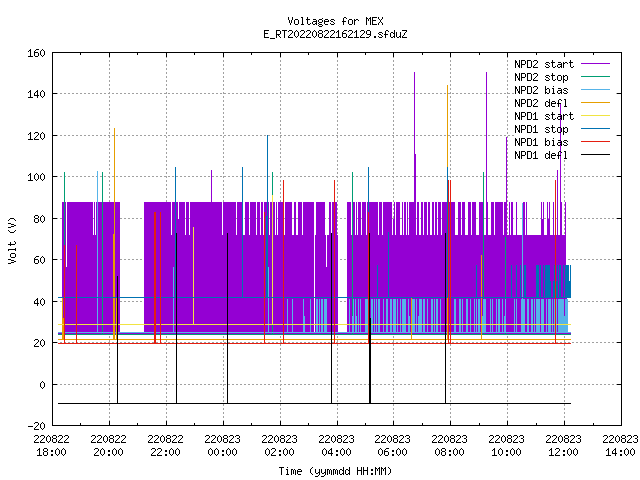Click the x-axis label 220823 10:00
Viewport: 640px width, 480px height.
pos(507,446)
